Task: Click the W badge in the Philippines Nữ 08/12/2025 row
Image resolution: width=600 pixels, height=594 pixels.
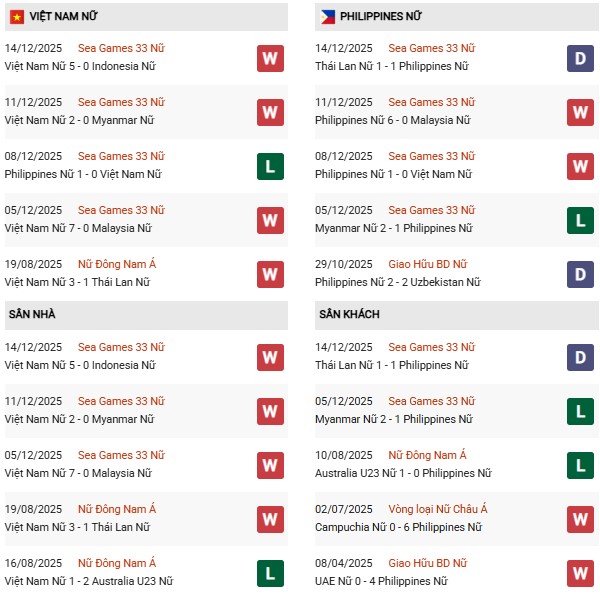Action: click(x=580, y=166)
